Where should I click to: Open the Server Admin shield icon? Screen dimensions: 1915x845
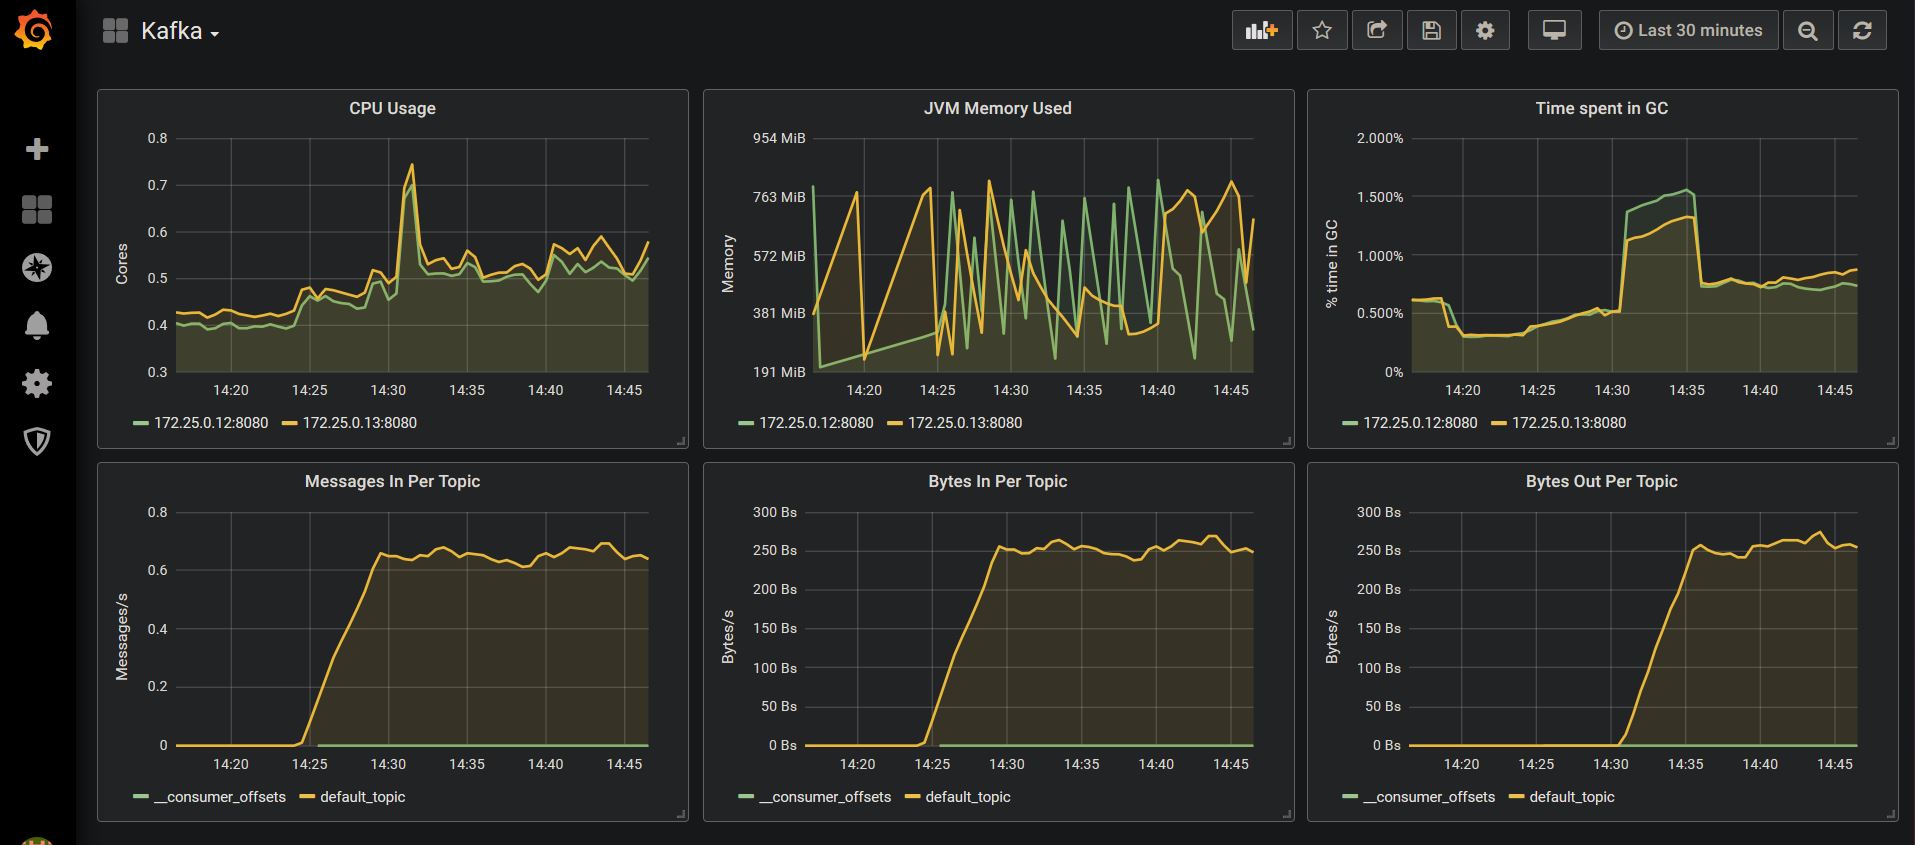pos(37,441)
